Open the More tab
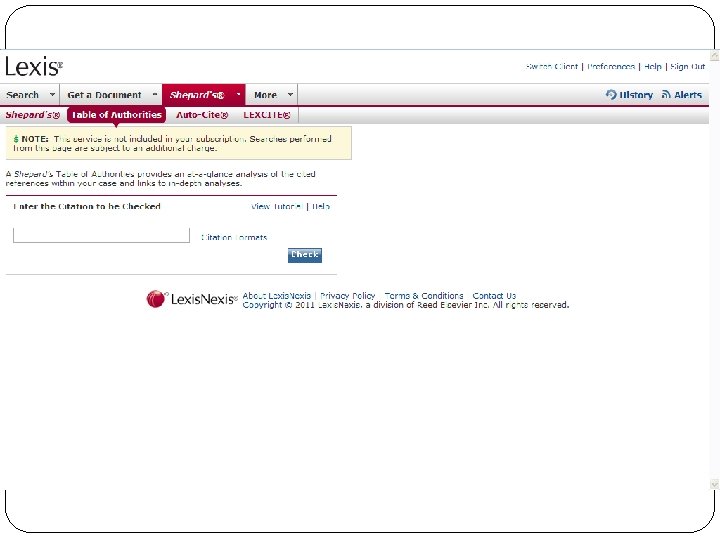This screenshot has height=540, width=720. [265, 95]
